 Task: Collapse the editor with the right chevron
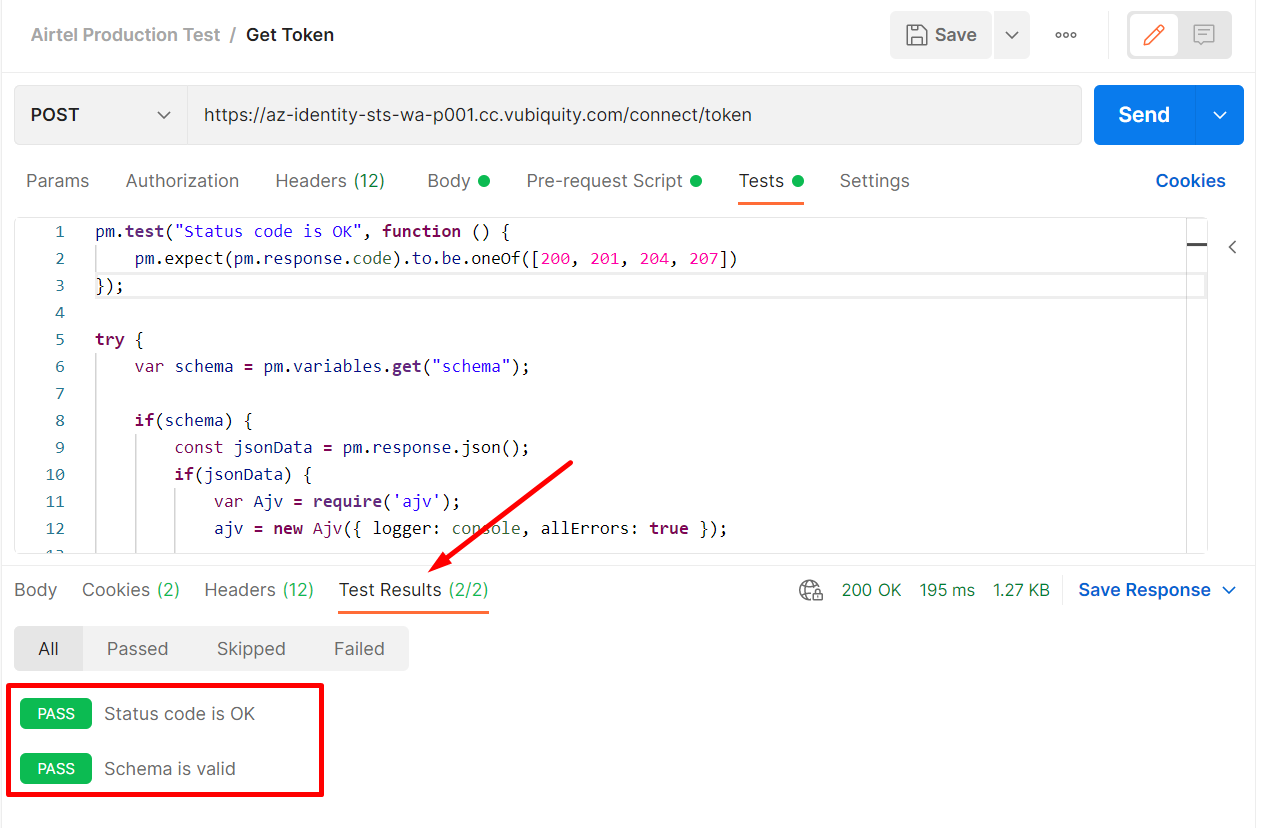tap(1232, 246)
